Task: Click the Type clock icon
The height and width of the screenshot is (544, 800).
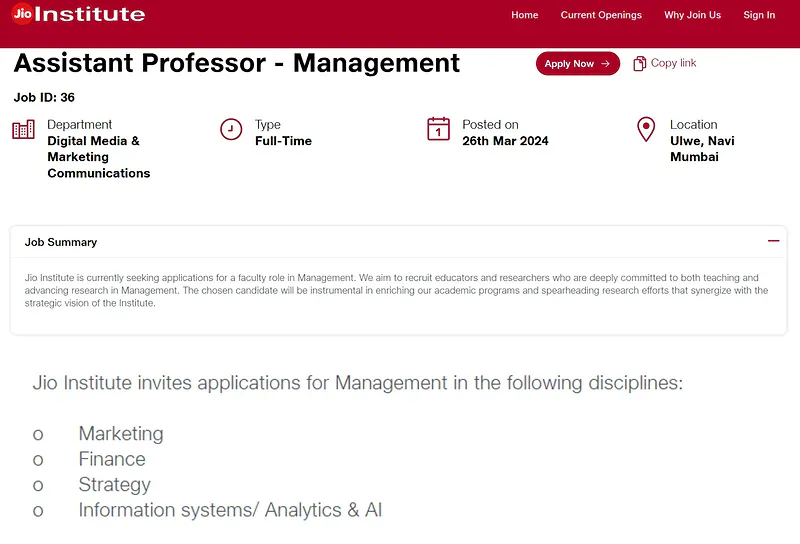Action: 231,129
